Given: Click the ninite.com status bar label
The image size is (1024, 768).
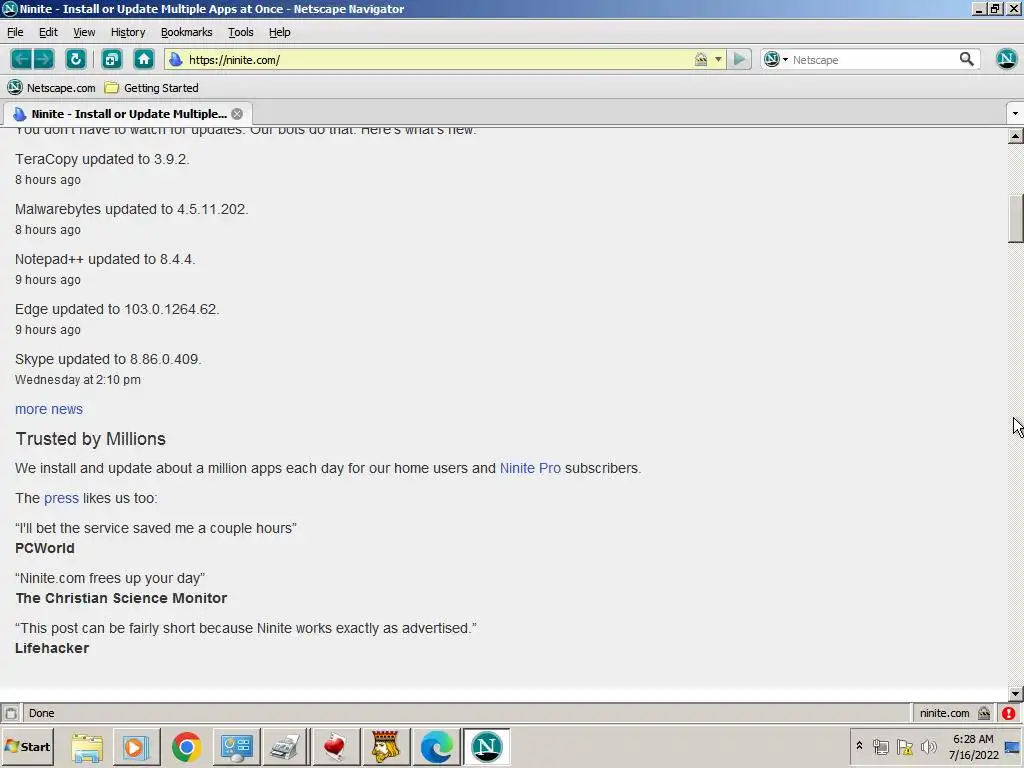Looking at the screenshot, I should pyautogui.click(x=944, y=713).
